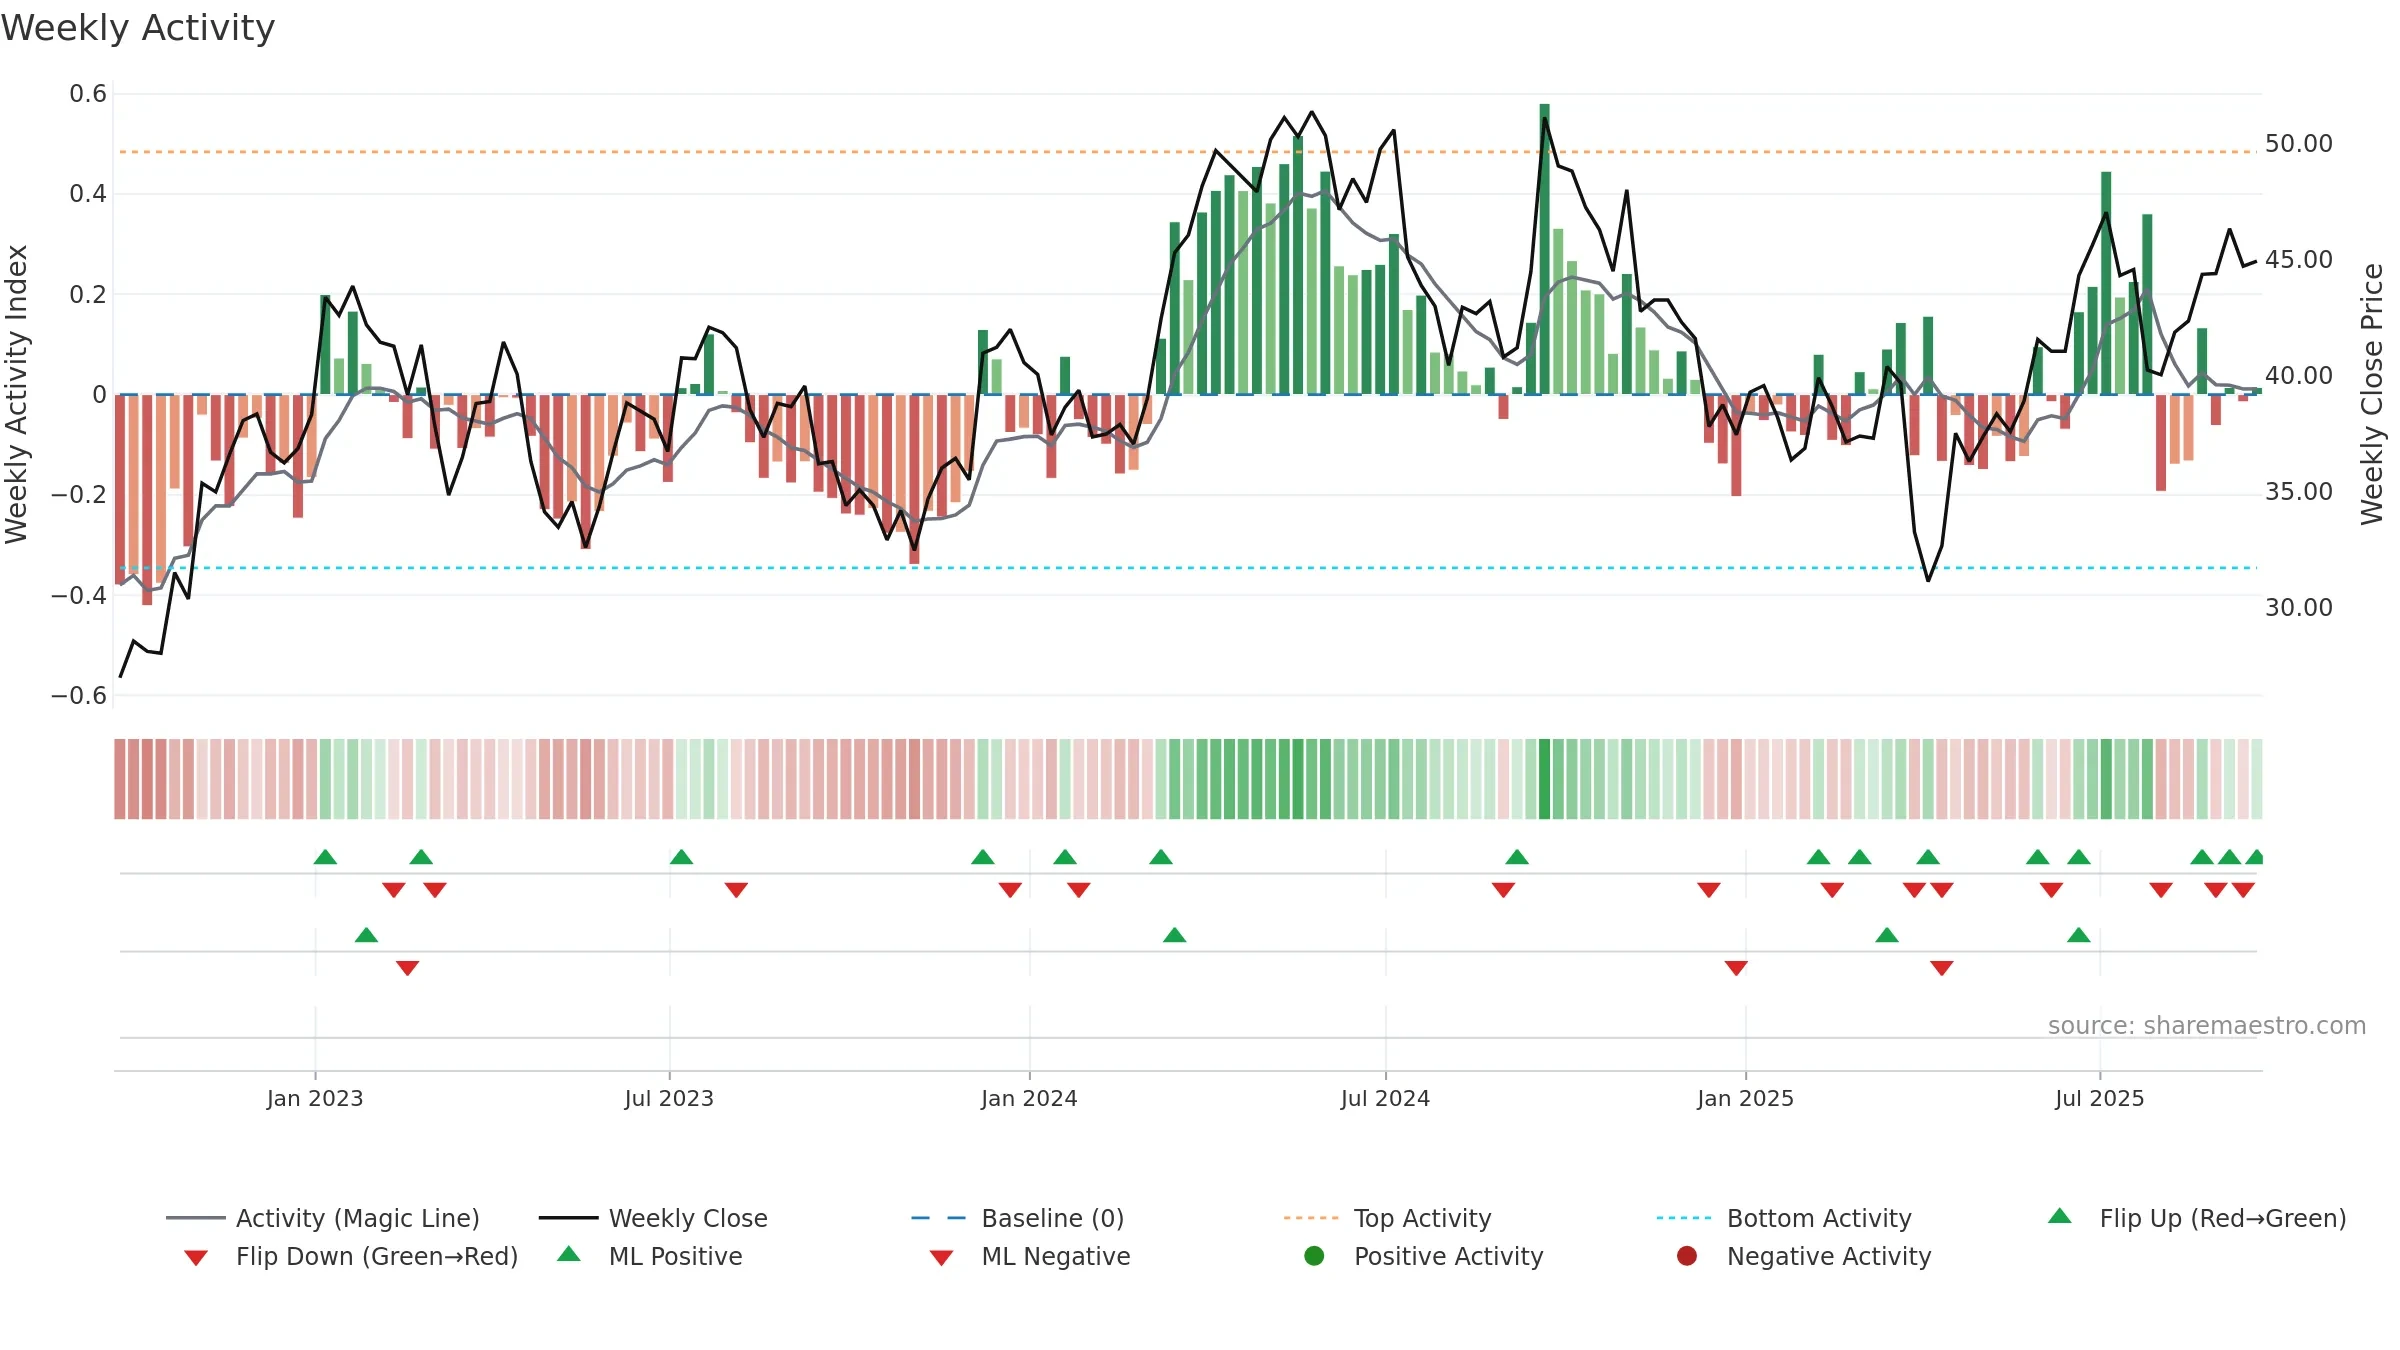Toggle ML Negative legend entry

[1030, 1256]
